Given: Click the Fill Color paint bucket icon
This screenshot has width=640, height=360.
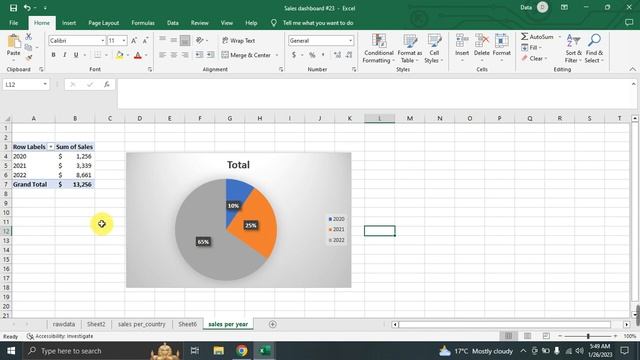Looking at the screenshot, I should pyautogui.click(x=120, y=55).
